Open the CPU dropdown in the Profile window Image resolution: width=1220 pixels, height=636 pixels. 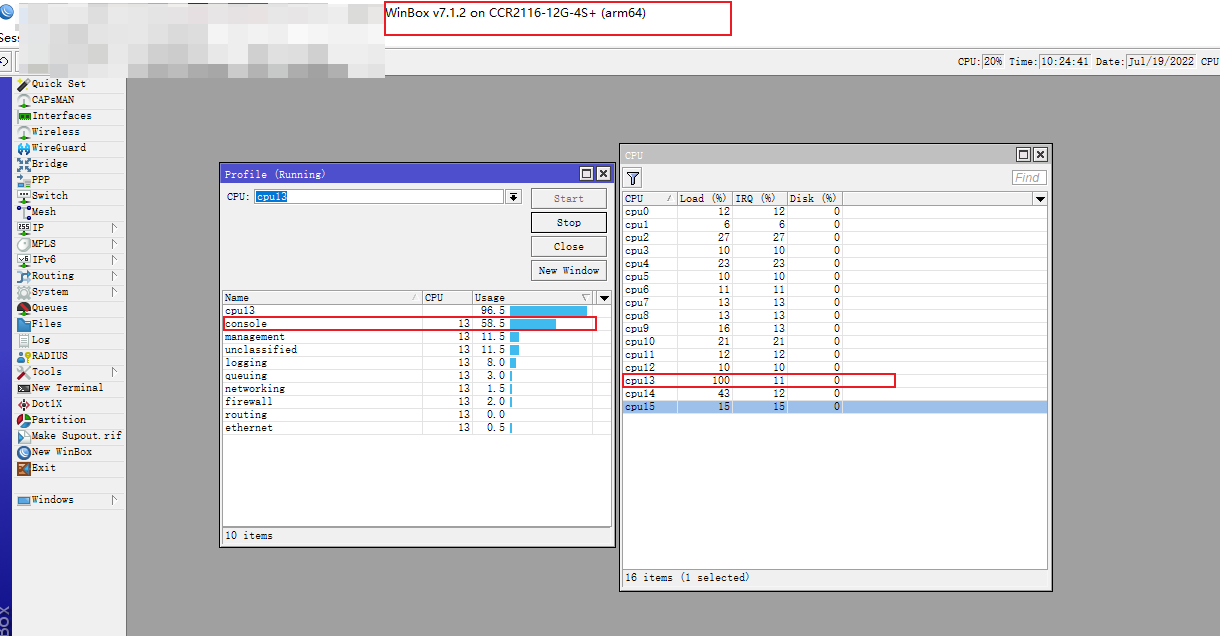coord(514,197)
